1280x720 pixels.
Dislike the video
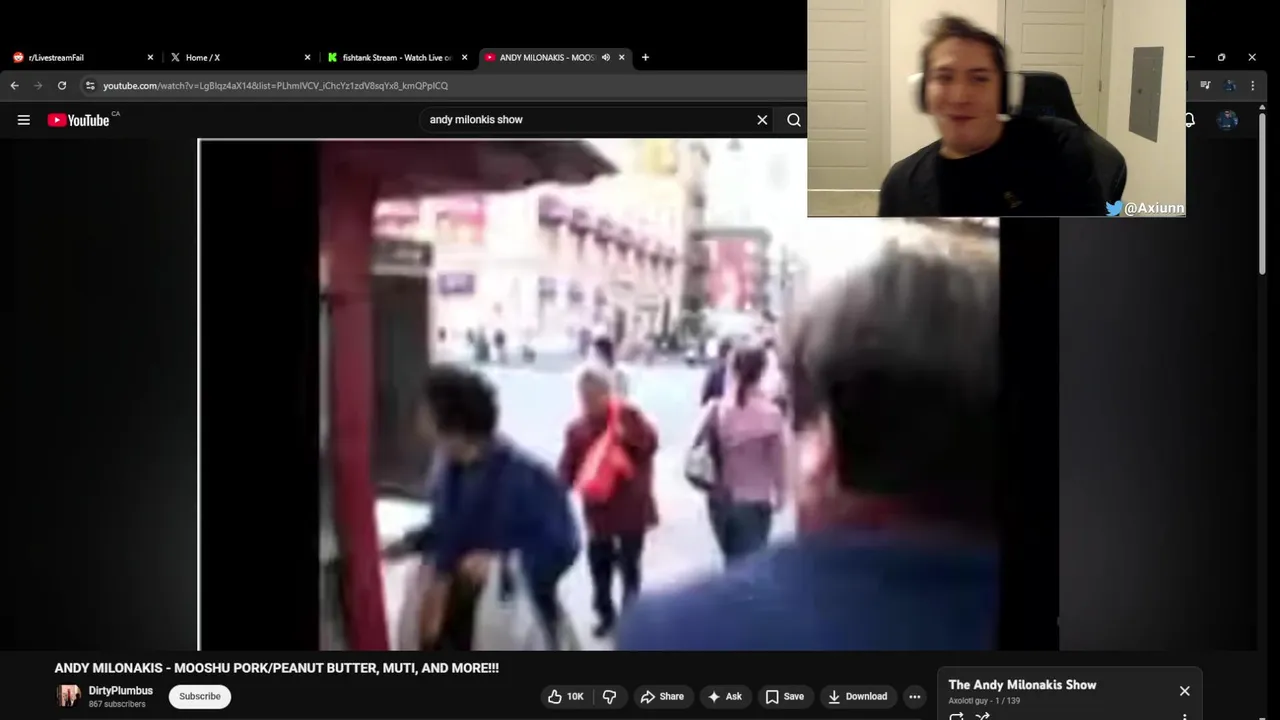610,697
